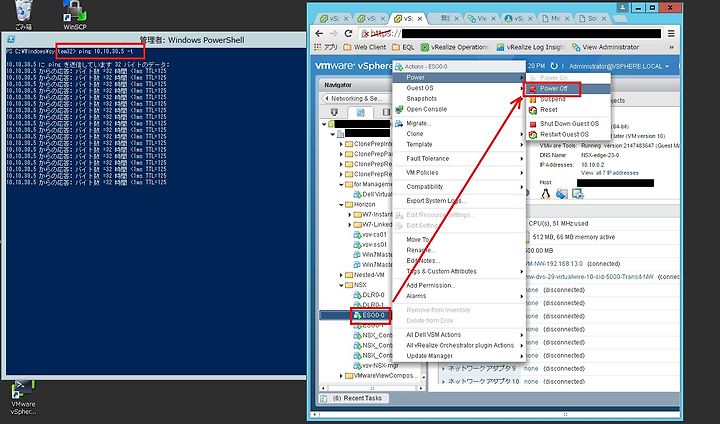Select Snapshots in the Actions menu
Viewport: 720px width, 424px height.
pos(459,98)
